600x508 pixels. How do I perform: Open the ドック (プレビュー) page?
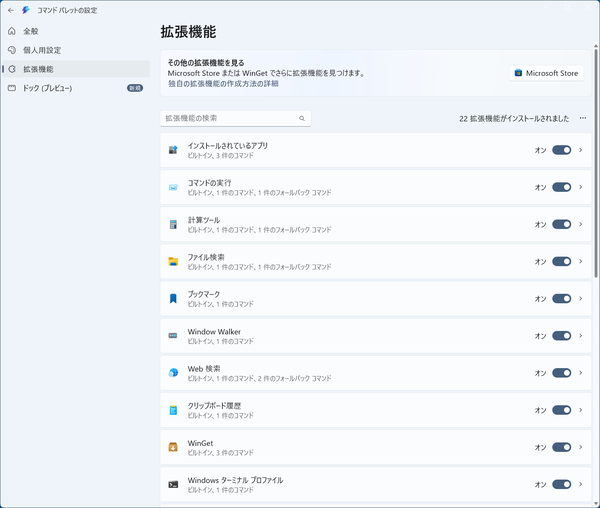tap(76, 88)
